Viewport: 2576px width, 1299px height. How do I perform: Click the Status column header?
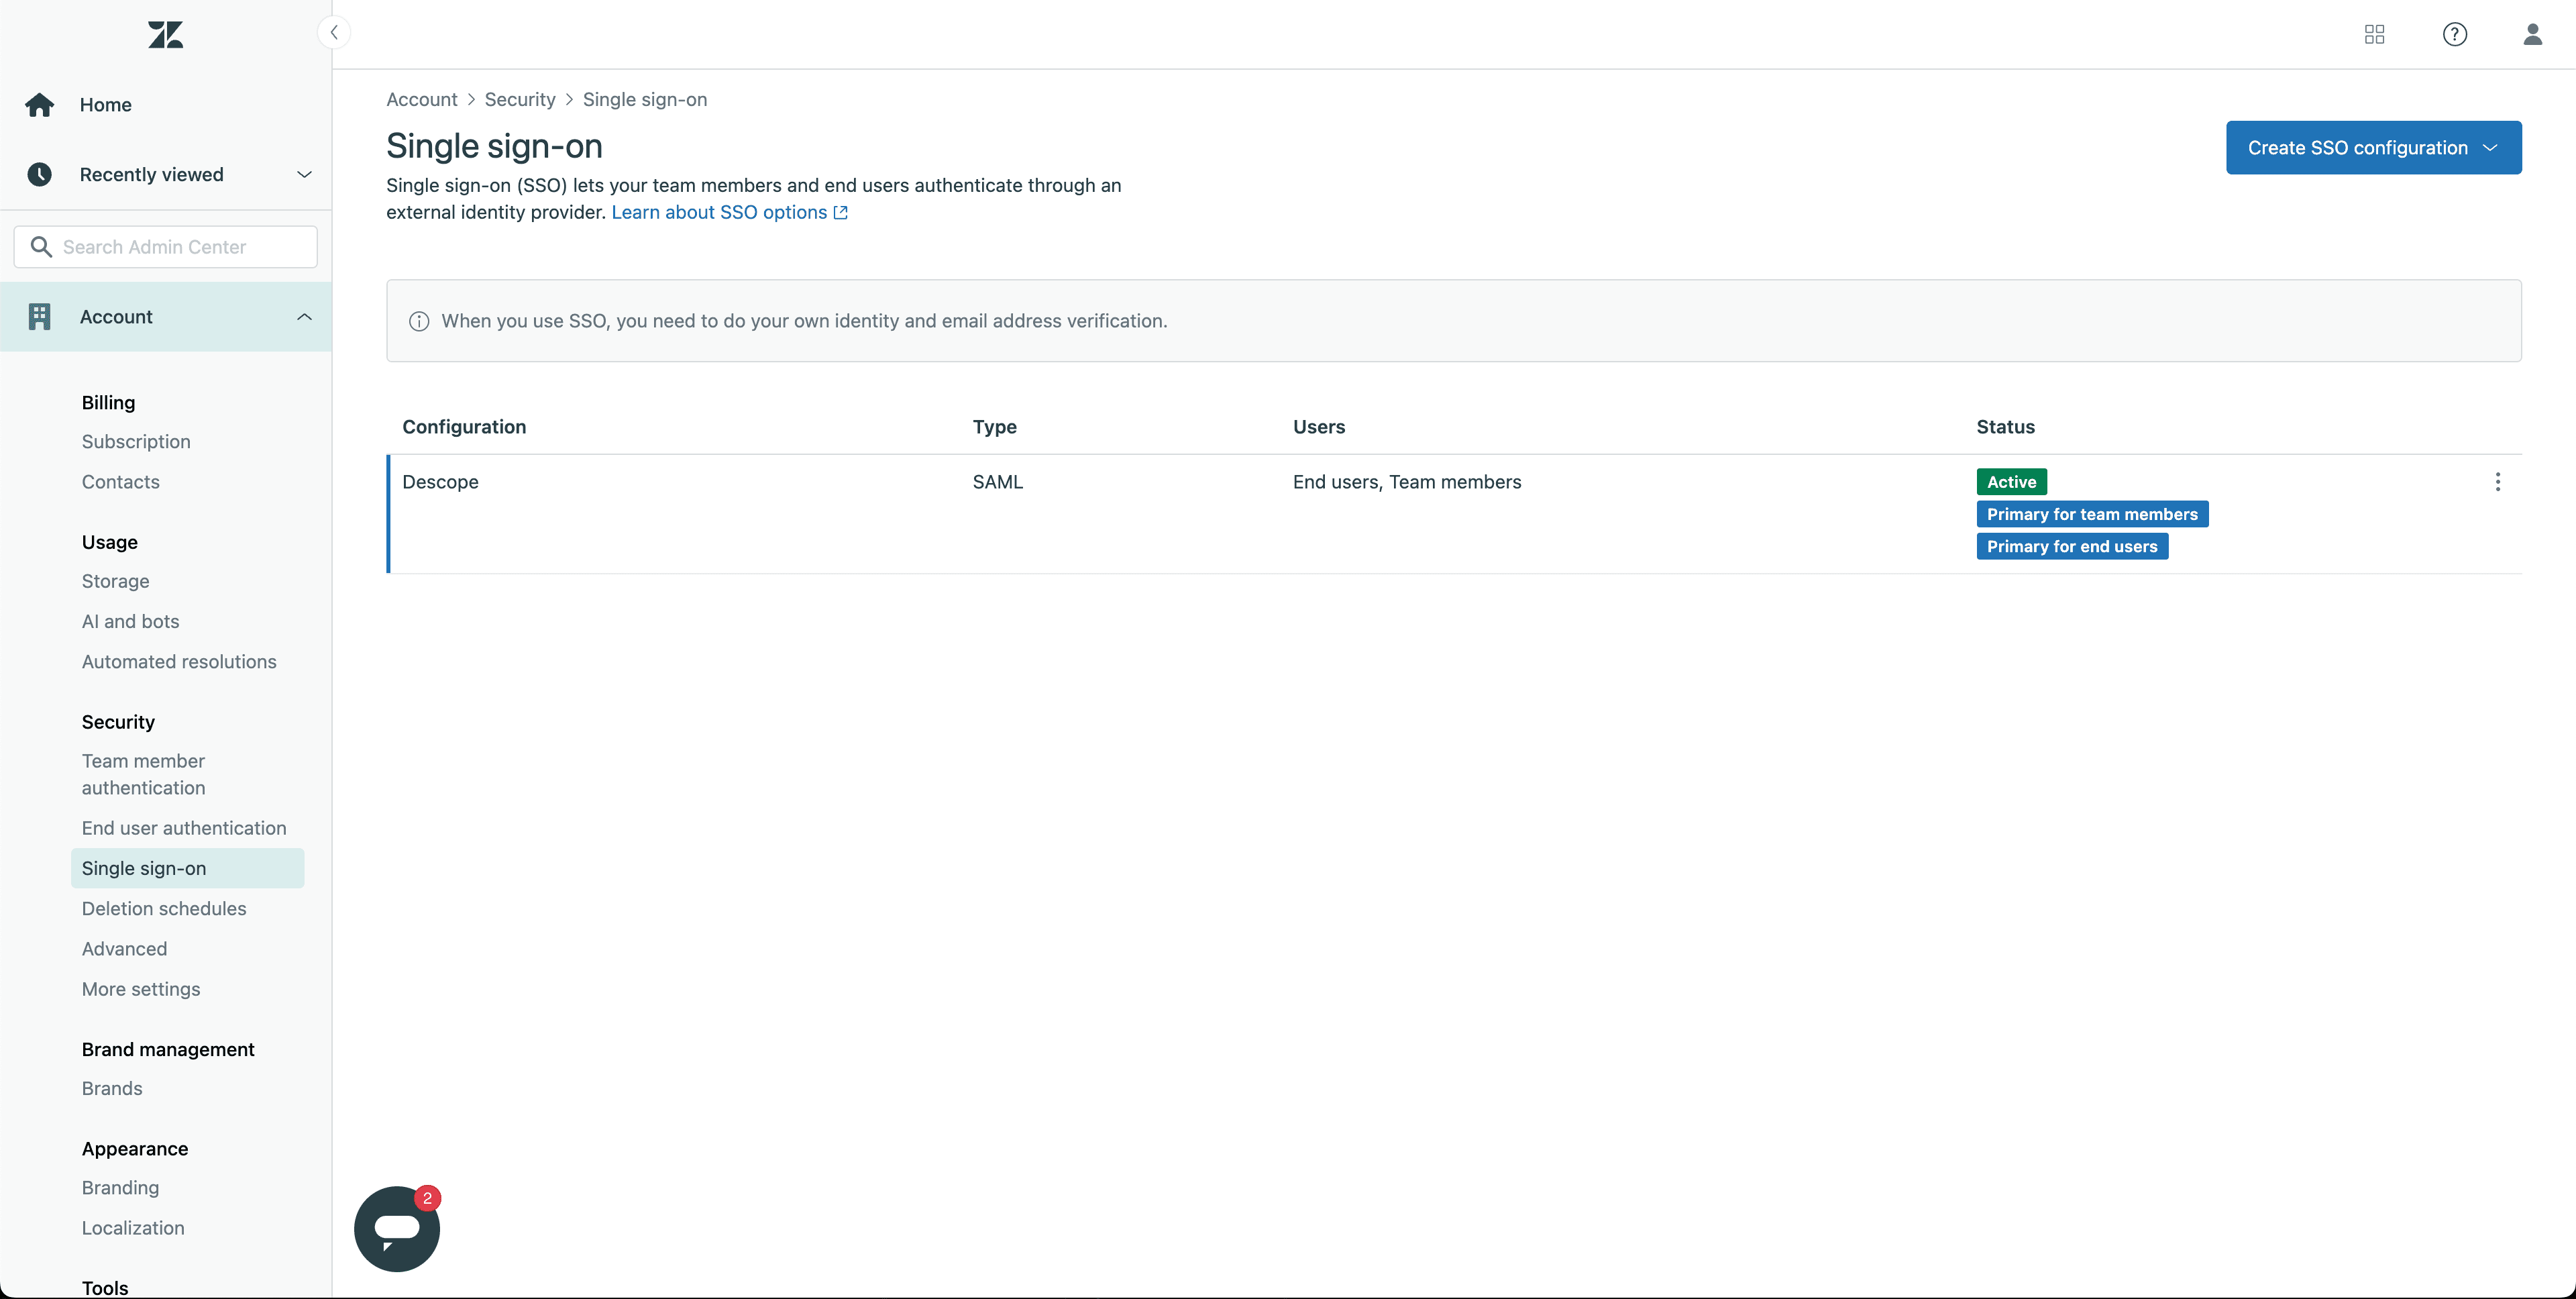[2005, 426]
